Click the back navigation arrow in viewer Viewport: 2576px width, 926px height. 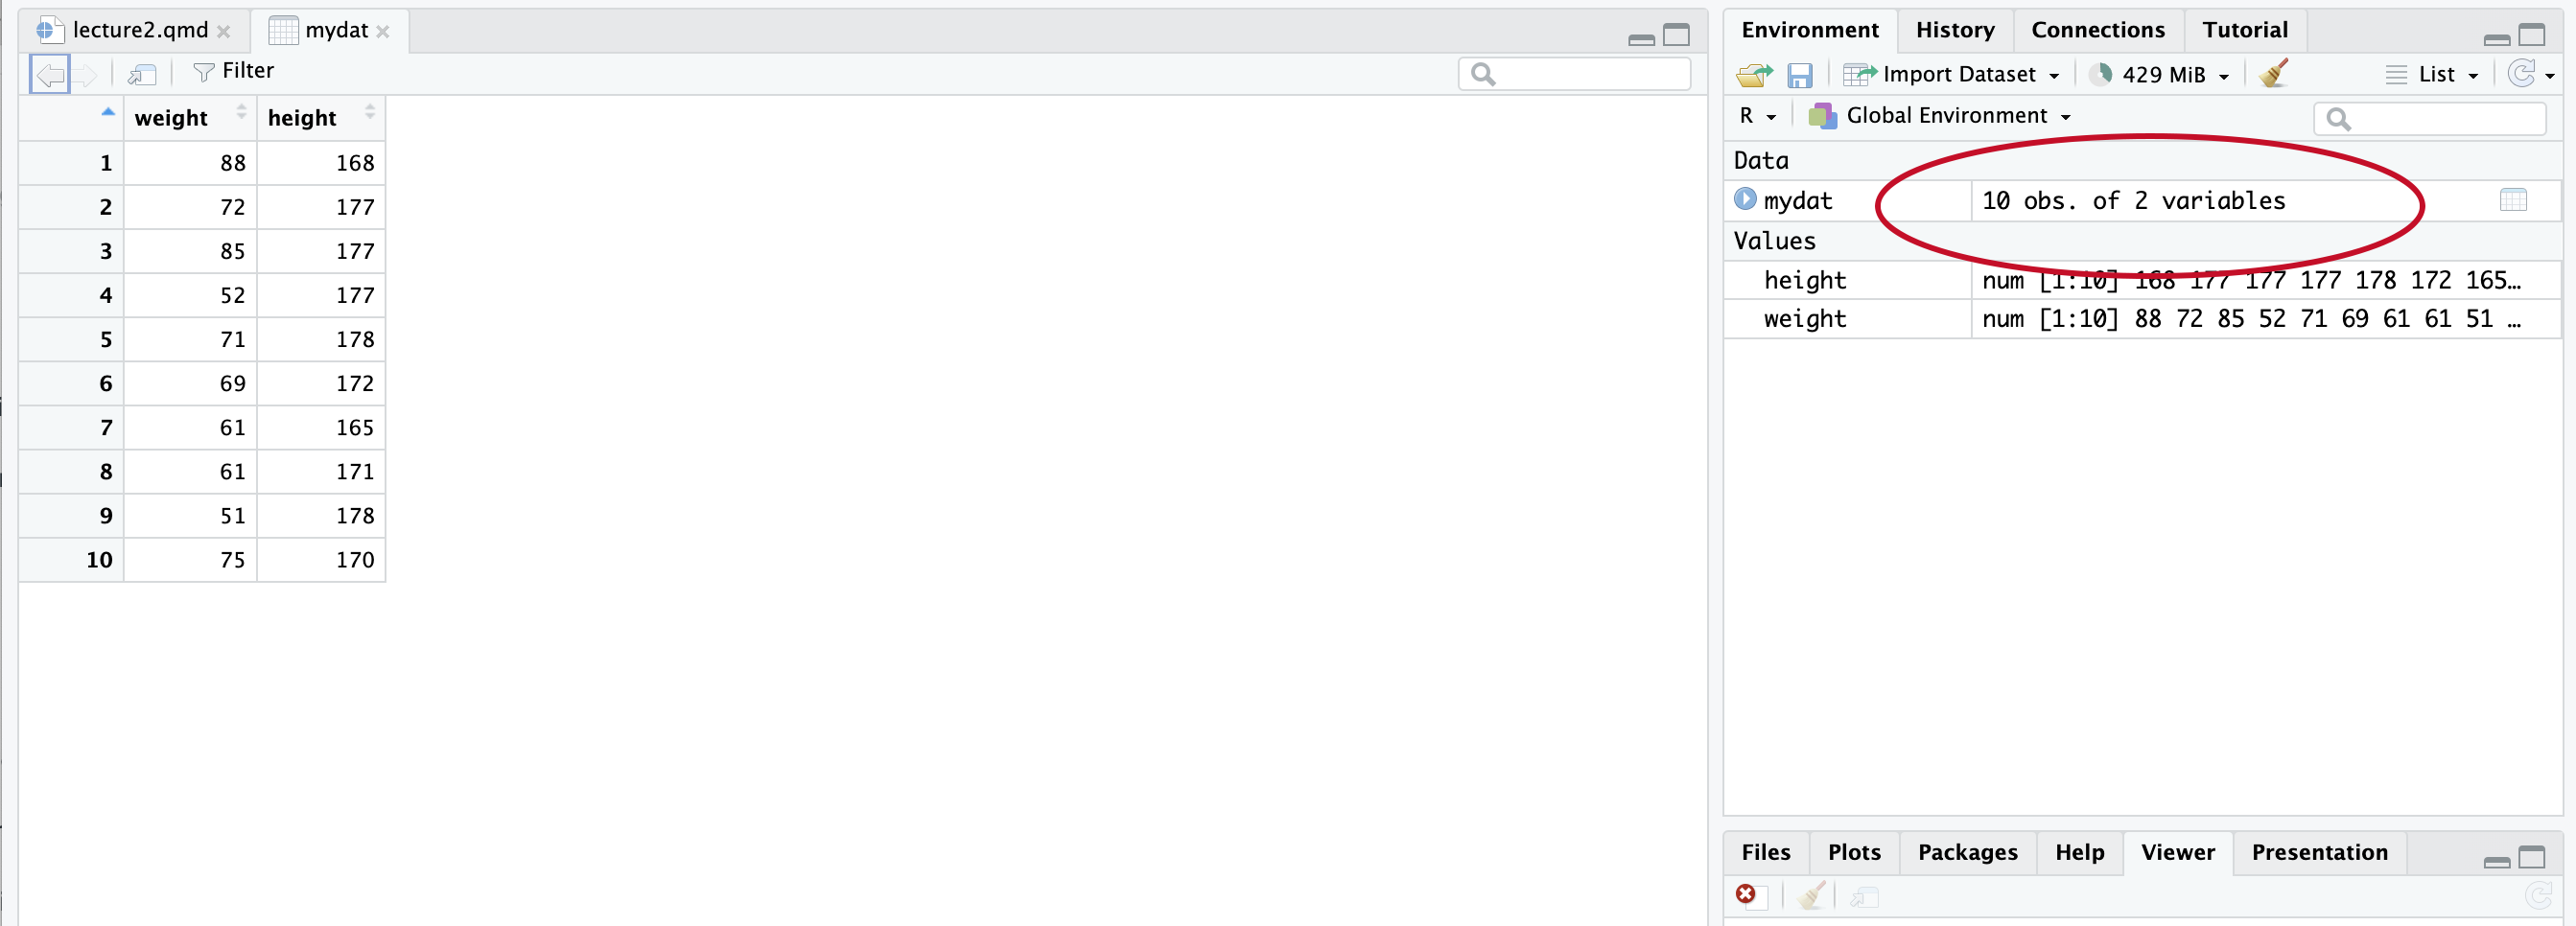[50, 74]
